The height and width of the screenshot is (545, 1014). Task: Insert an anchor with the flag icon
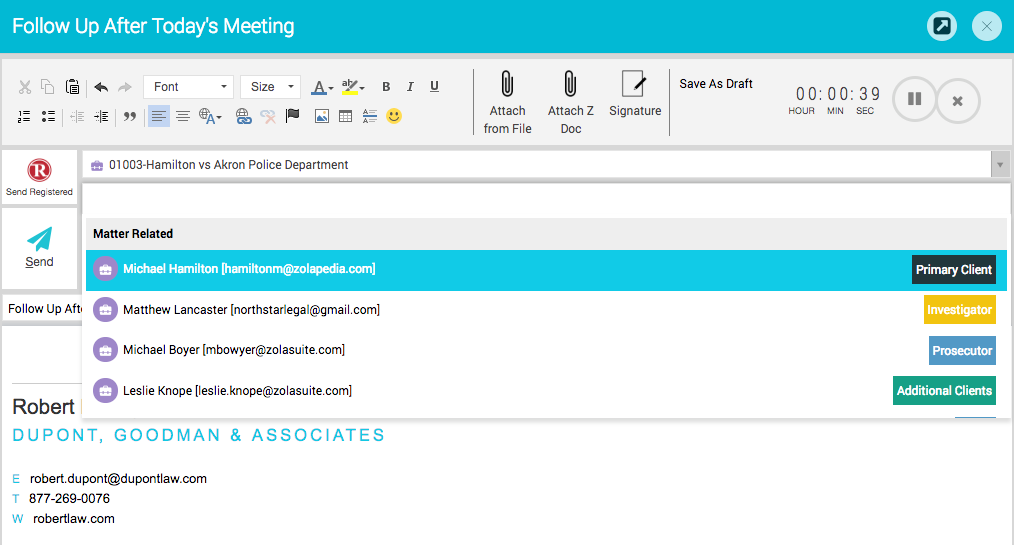(292, 116)
